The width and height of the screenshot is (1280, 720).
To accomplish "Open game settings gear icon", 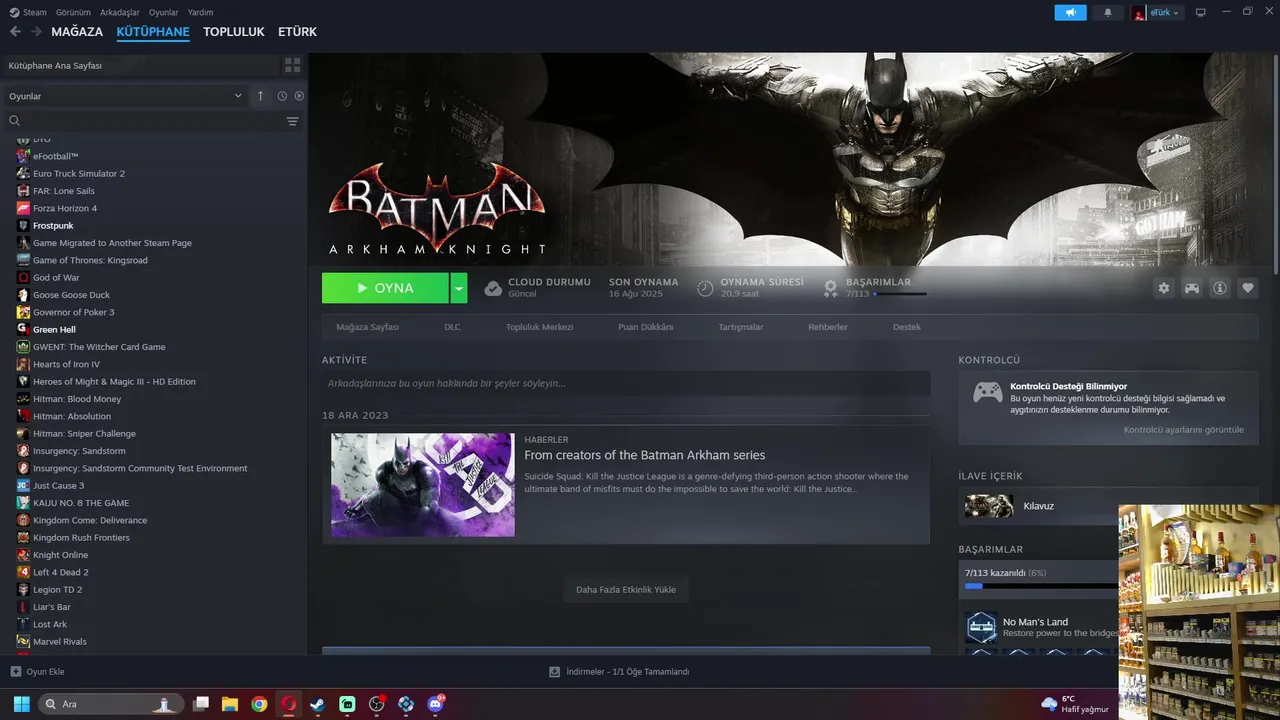I will (1164, 288).
